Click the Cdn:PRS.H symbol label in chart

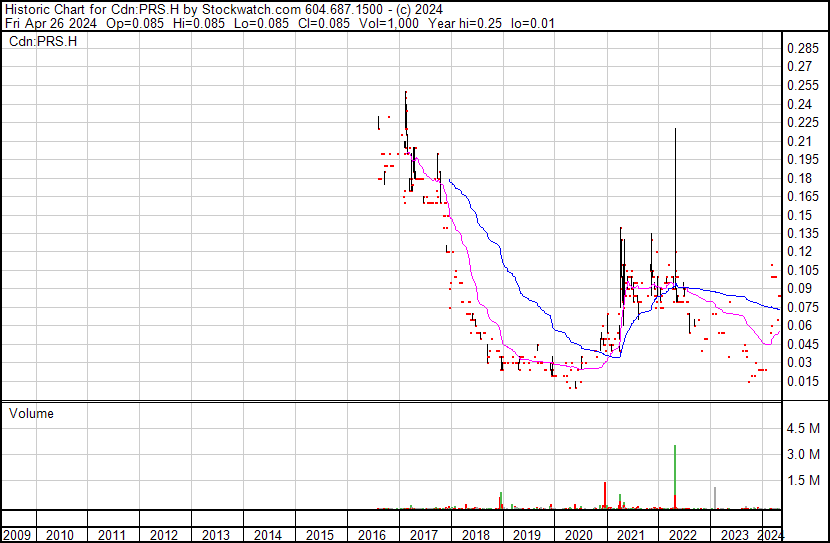[43, 41]
